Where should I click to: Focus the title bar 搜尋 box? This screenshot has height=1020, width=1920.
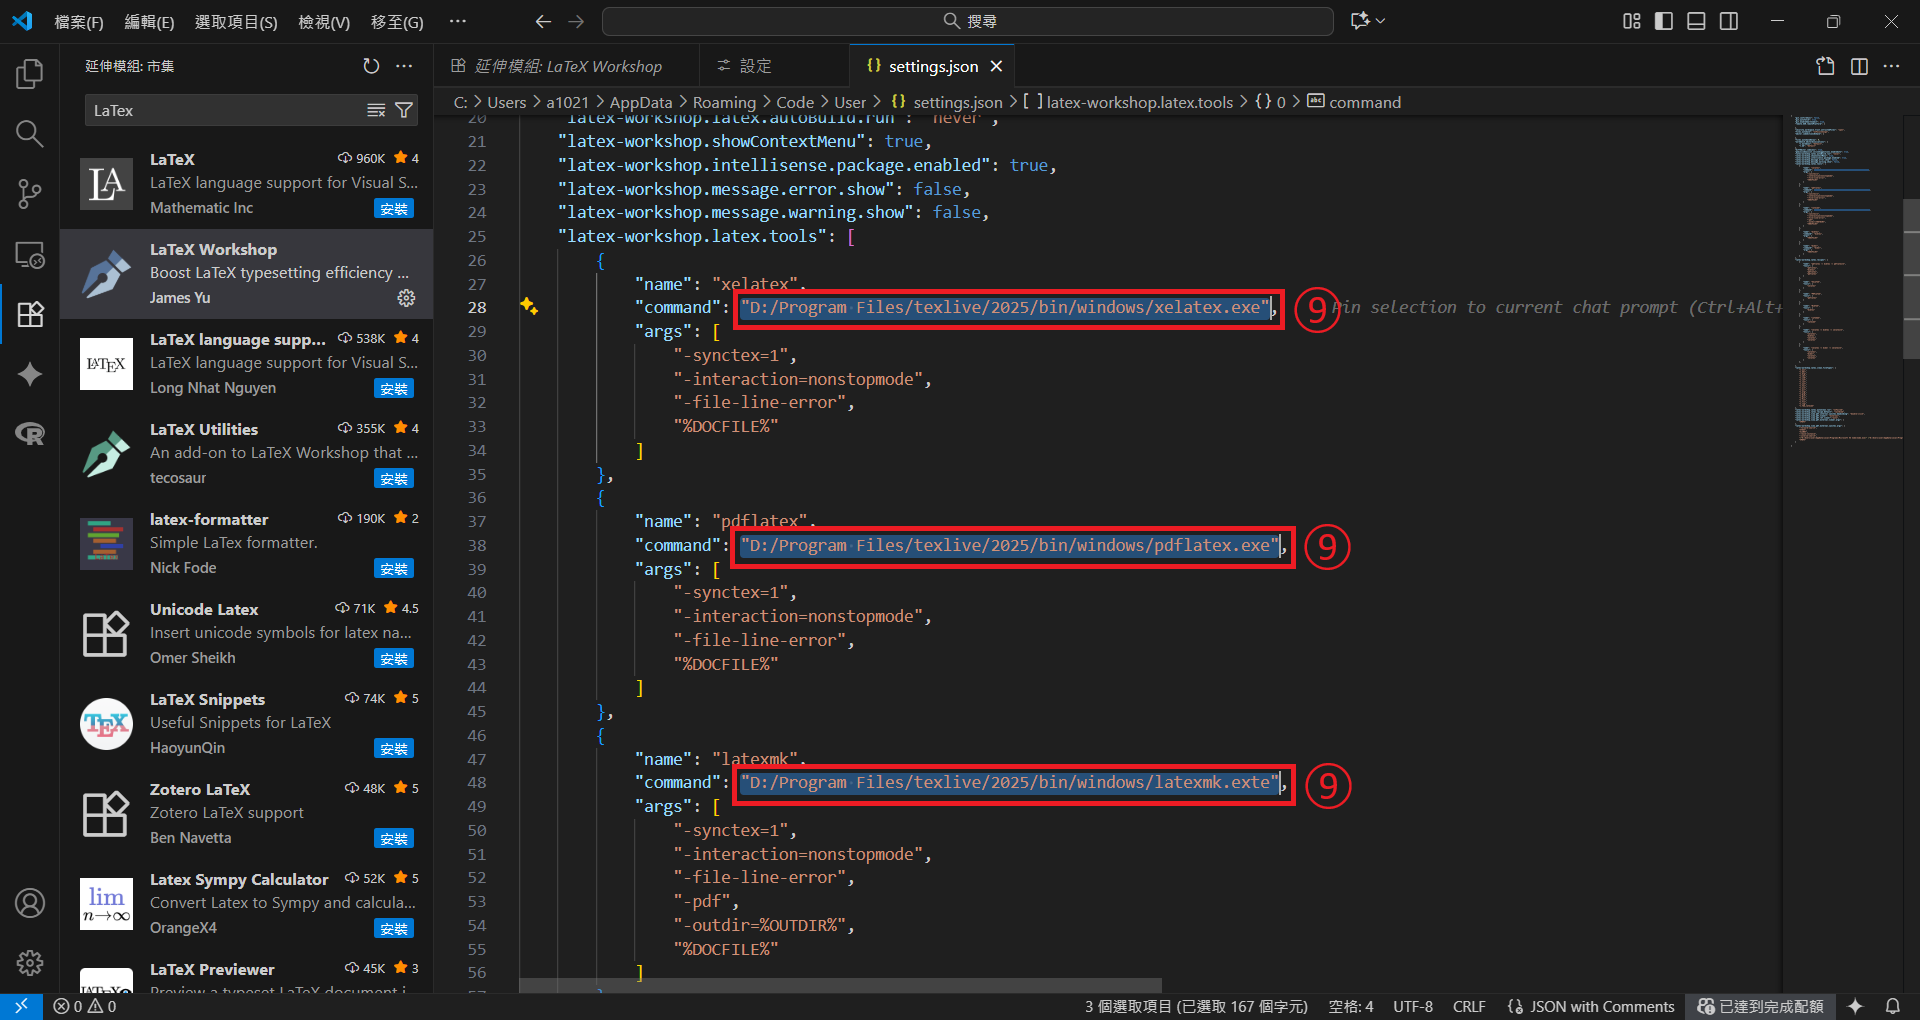pos(968,21)
